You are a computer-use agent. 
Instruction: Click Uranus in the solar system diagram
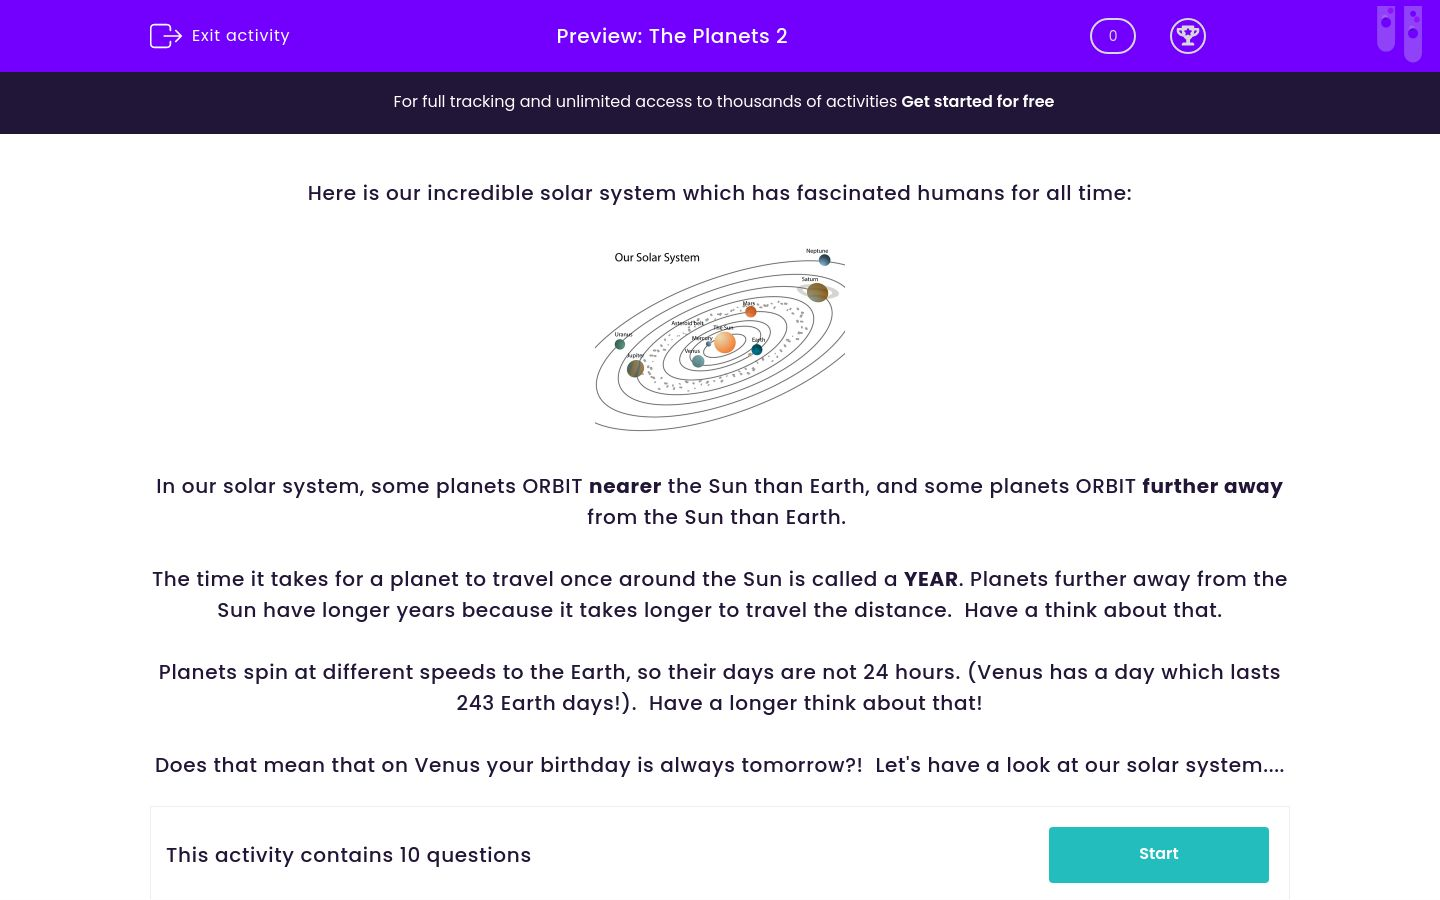point(619,343)
